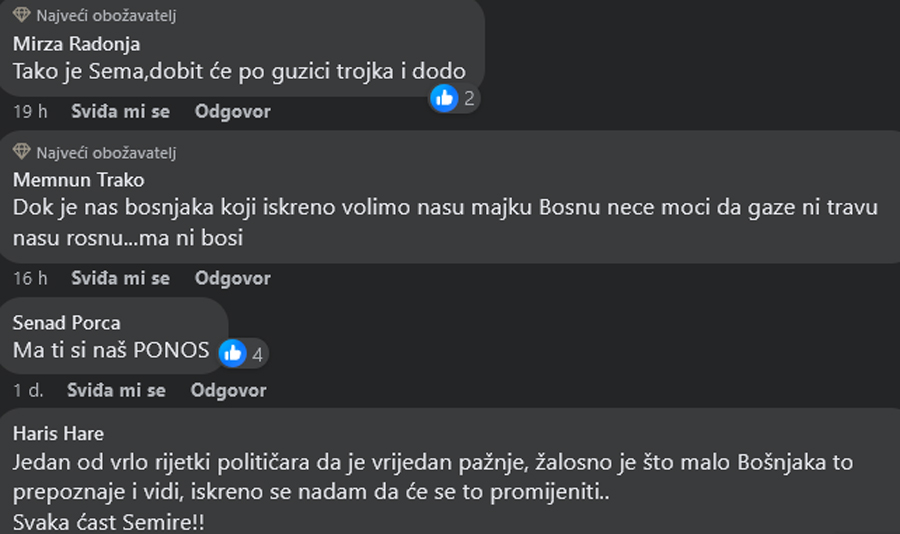The width and height of the screenshot is (900, 534).
Task: Like Memnun Trako's comment via Sviđa mi se
Action: tap(121, 278)
